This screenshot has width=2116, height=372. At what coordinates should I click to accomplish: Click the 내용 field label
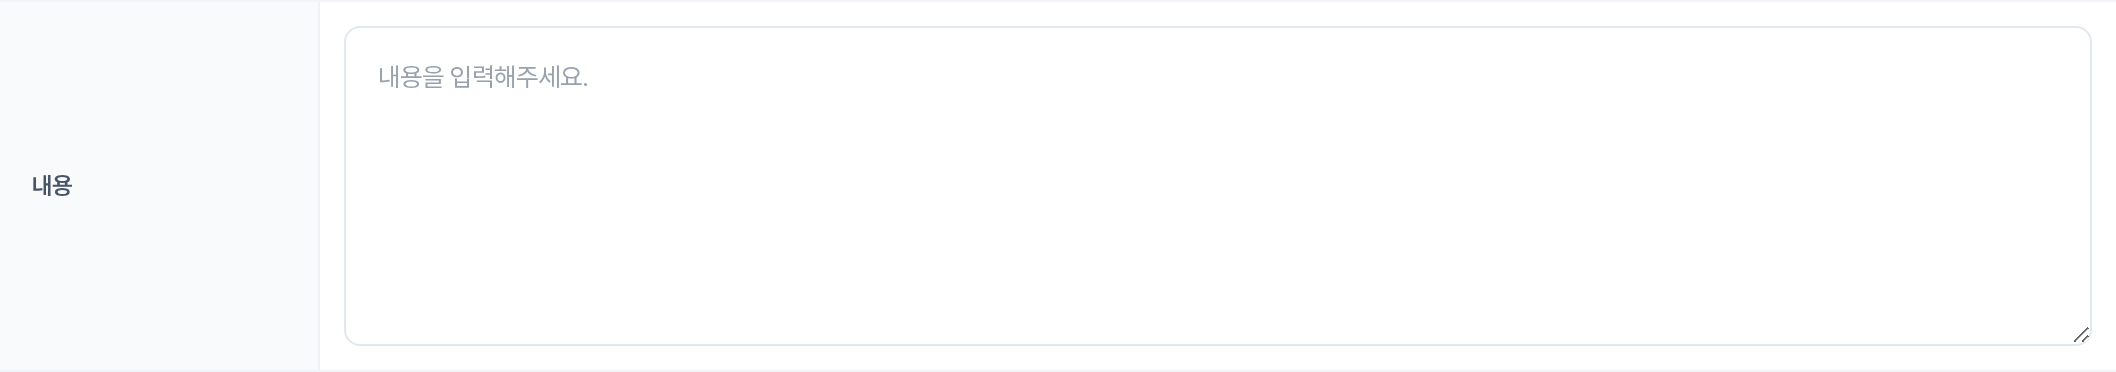point(52,186)
